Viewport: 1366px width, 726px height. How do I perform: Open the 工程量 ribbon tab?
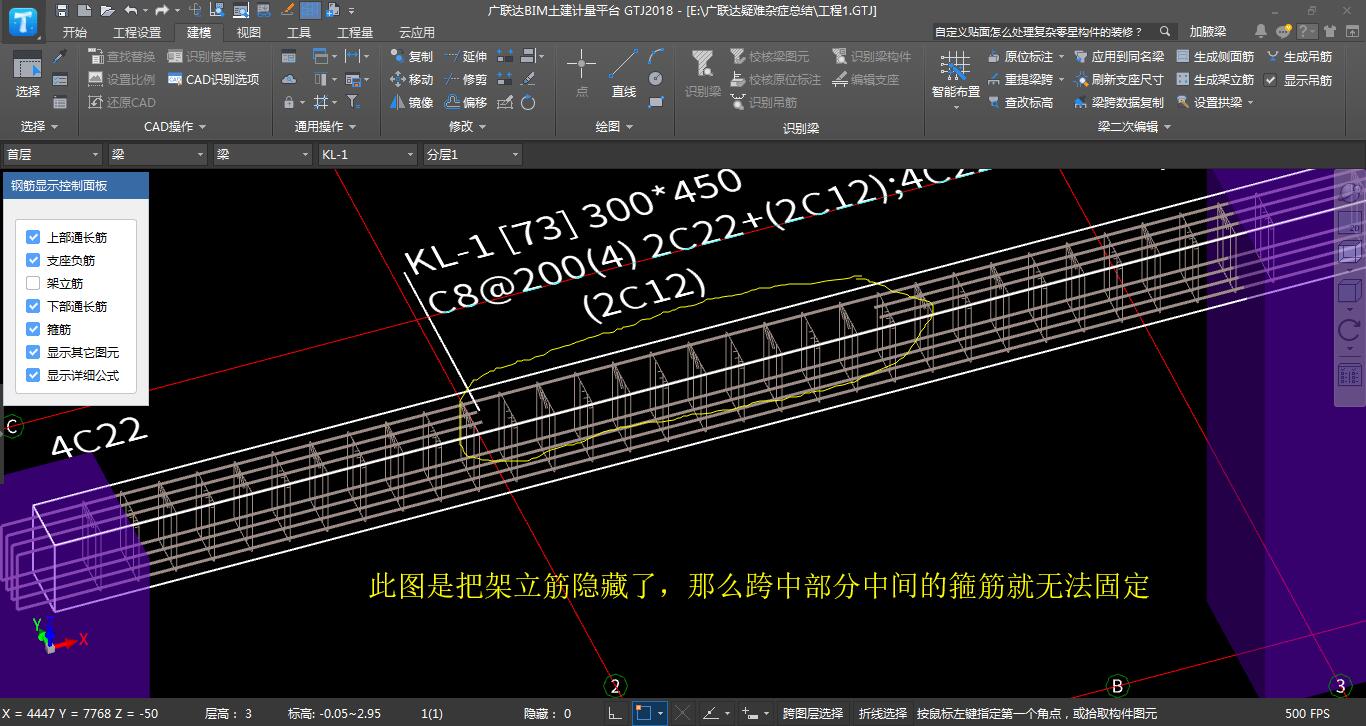pos(355,32)
